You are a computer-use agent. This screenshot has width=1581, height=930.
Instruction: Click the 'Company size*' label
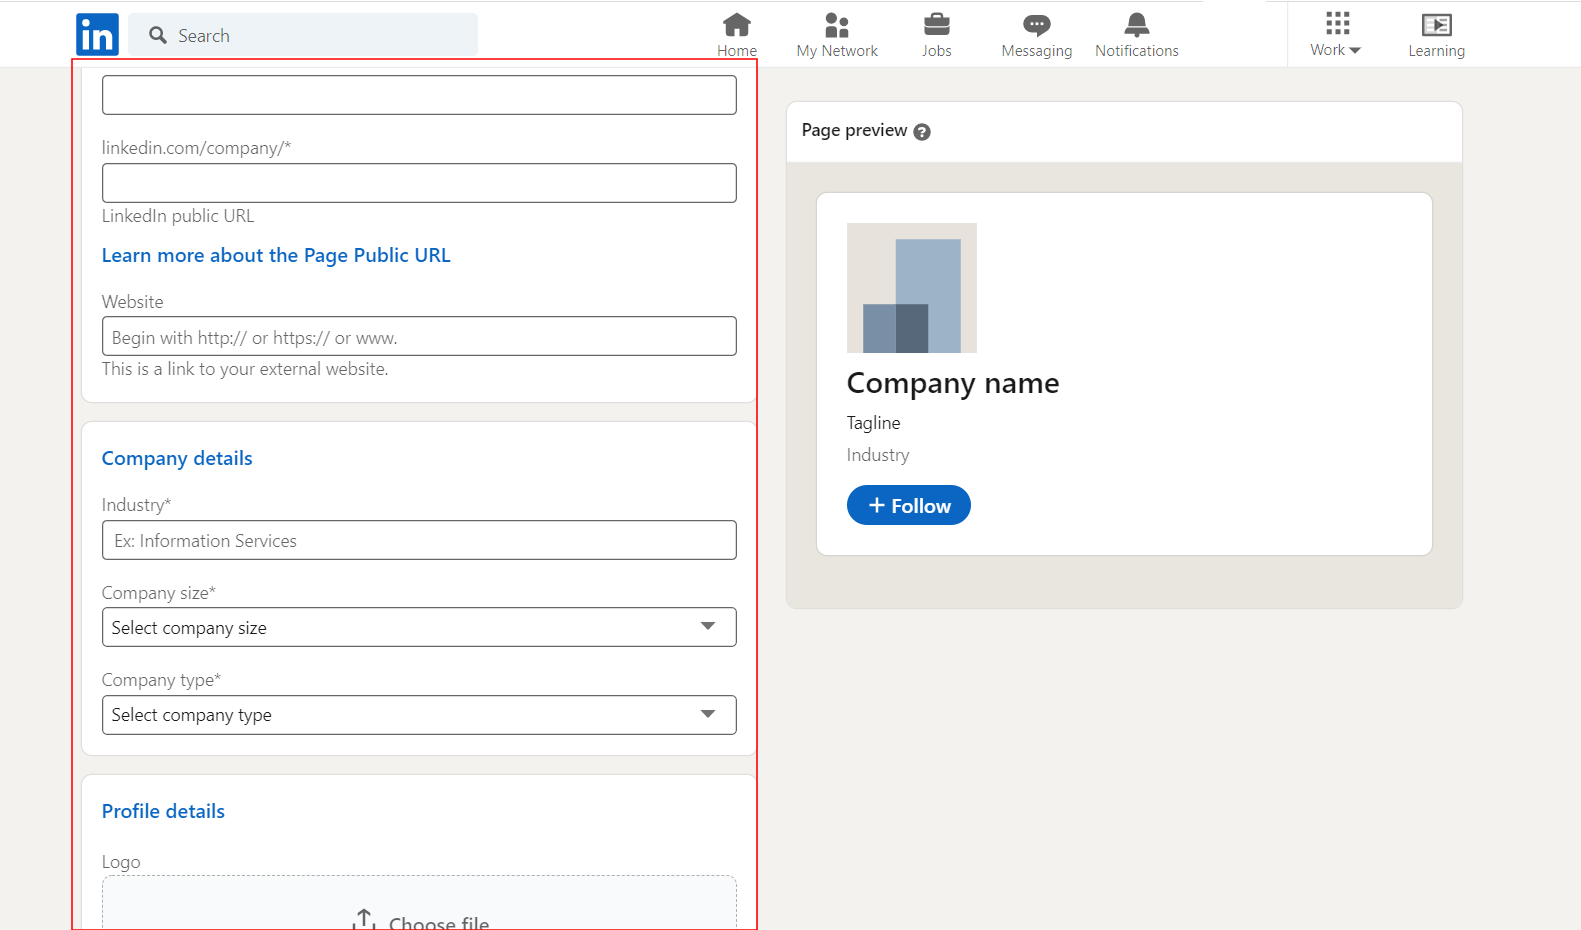click(x=159, y=593)
